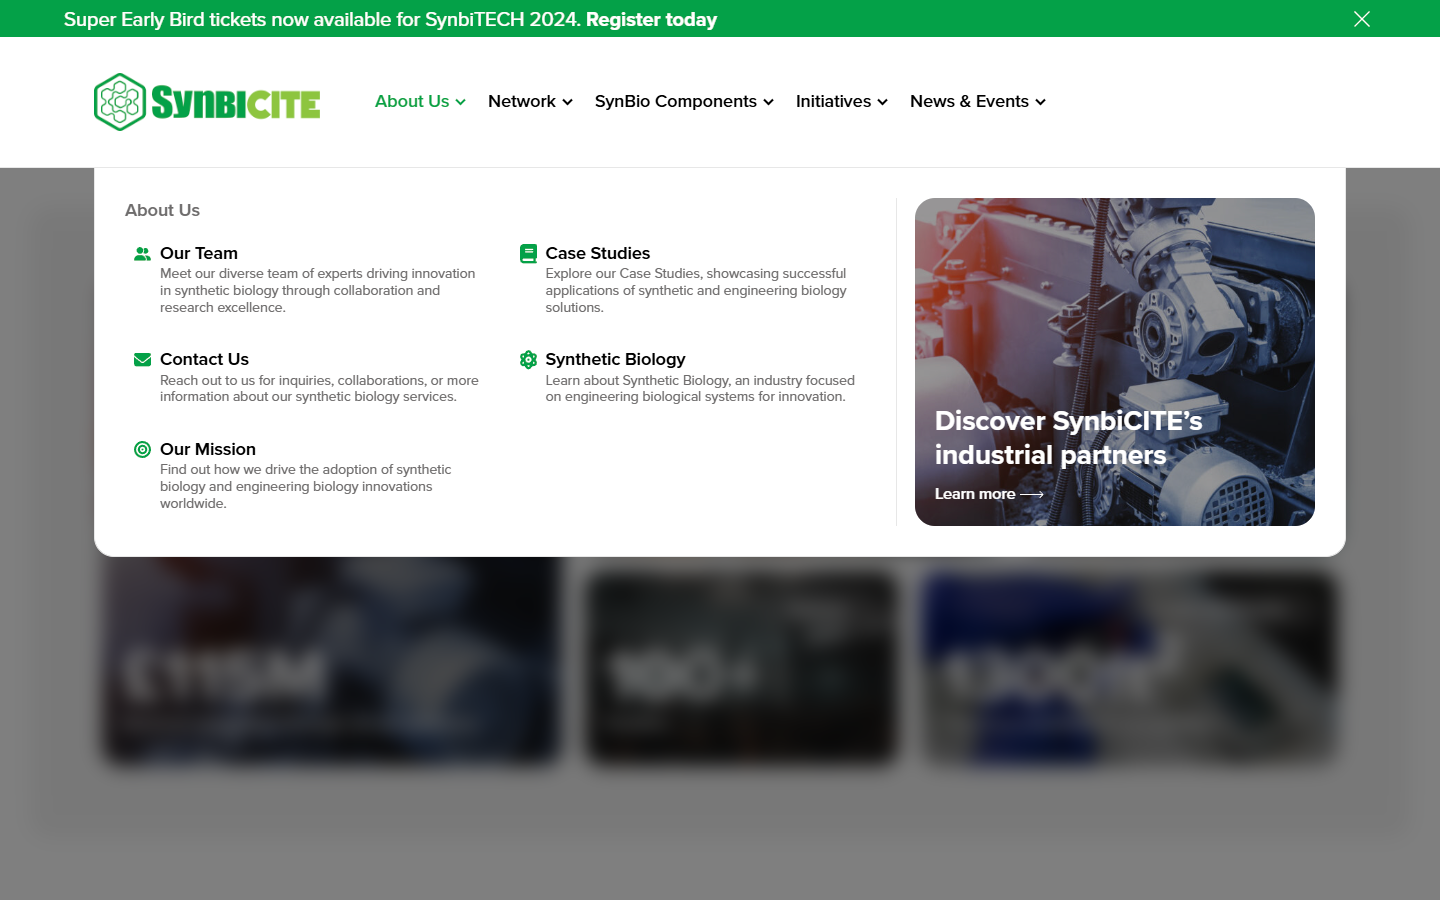Click the Case Studies book icon
Screen dimensions: 1440x900
[527, 253]
